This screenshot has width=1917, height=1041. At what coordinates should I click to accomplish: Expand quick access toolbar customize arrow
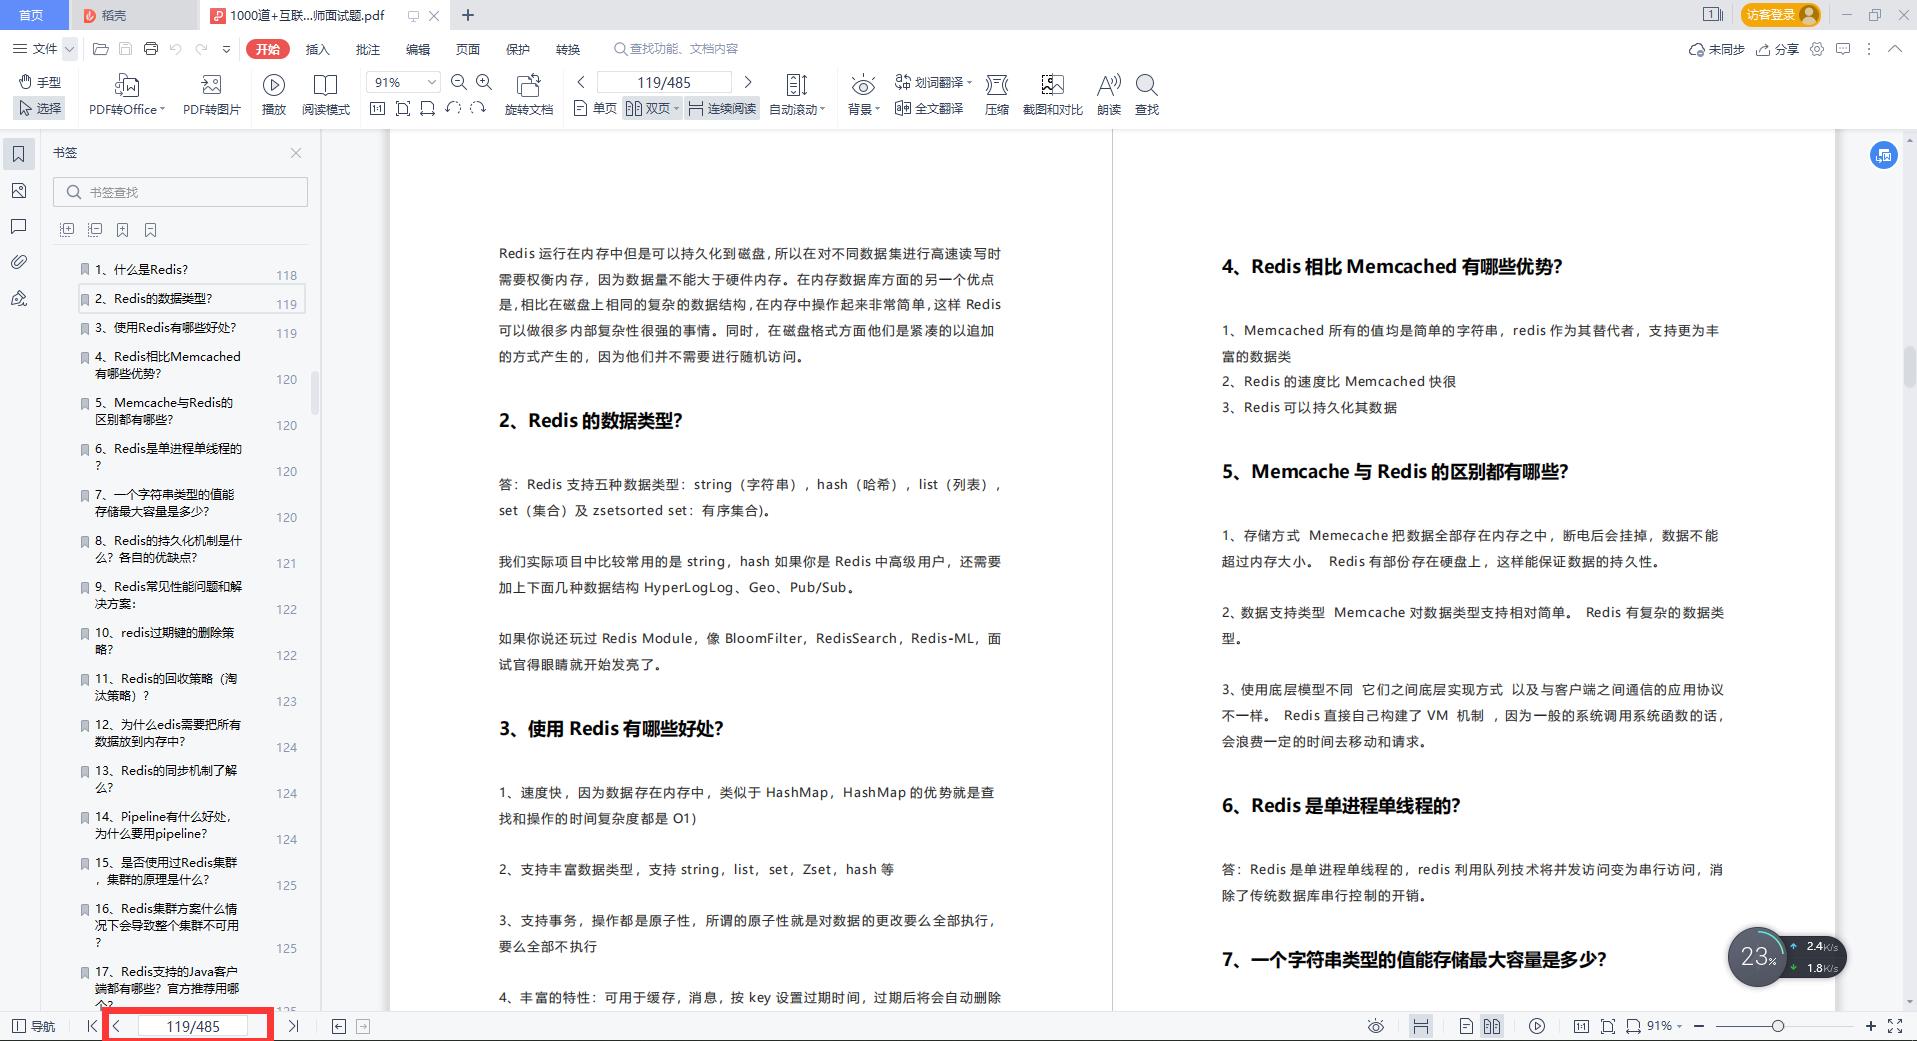[227, 49]
